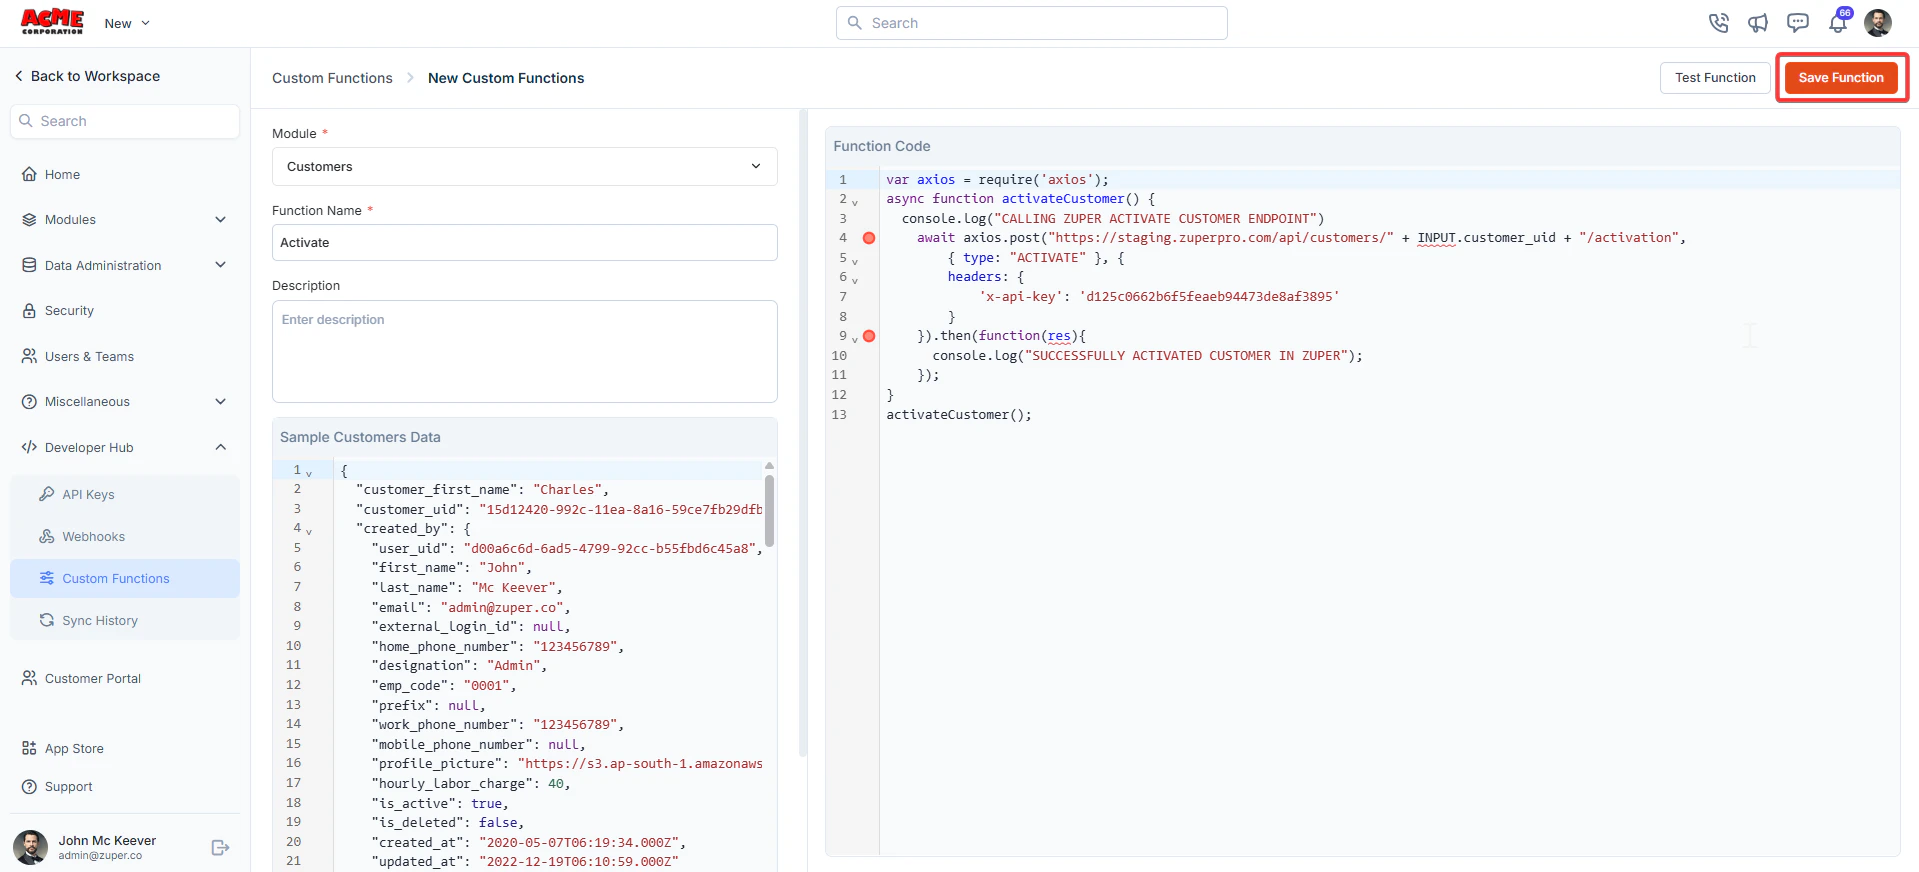The height and width of the screenshot is (872, 1919).
Task: Expand the Modules menu chevron
Action: point(221,220)
